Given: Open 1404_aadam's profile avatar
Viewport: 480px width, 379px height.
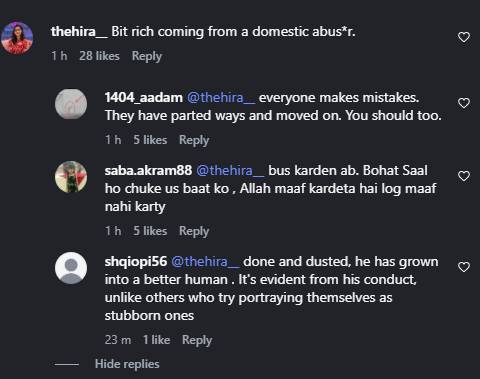Looking at the screenshot, I should point(71,104).
